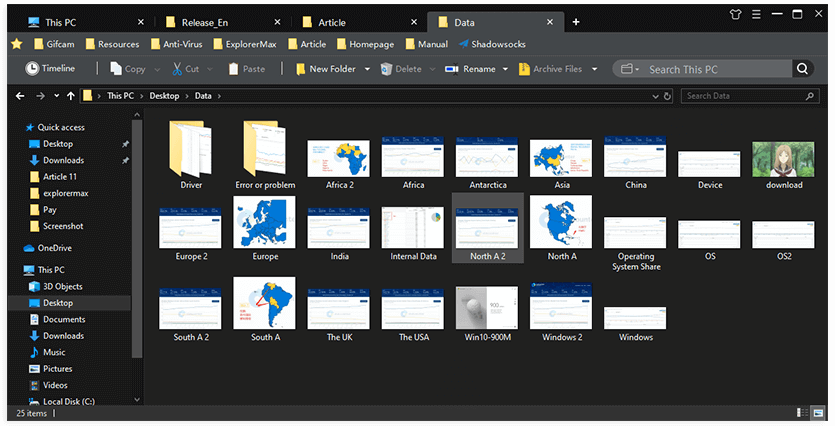The width and height of the screenshot is (835, 426).
Task: Navigate back with the left arrow
Action: (21, 96)
